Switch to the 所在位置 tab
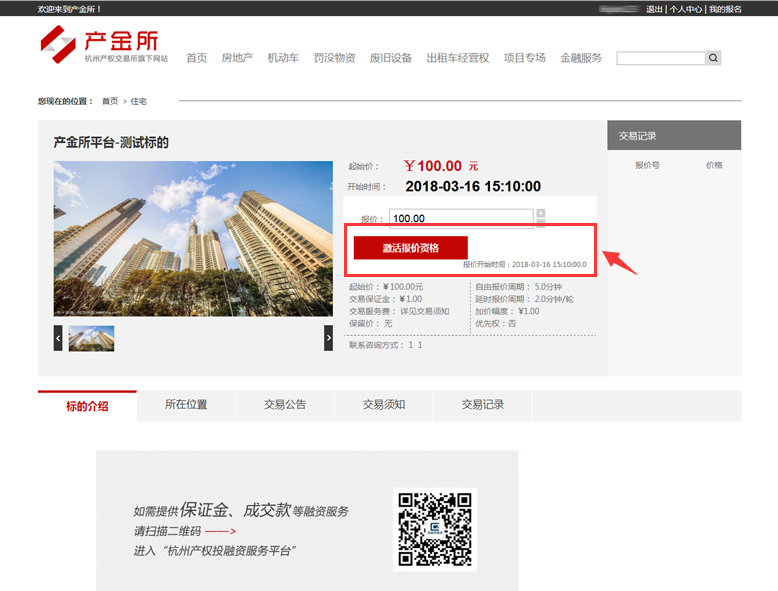Screen dimensions: 778x591 pos(186,405)
